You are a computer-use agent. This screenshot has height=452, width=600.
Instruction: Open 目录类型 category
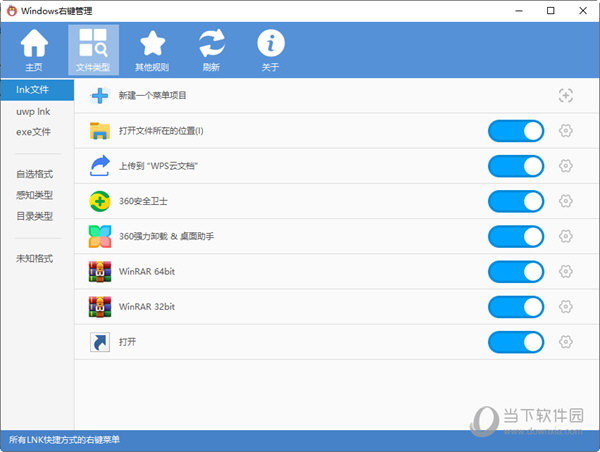pyautogui.click(x=34, y=216)
